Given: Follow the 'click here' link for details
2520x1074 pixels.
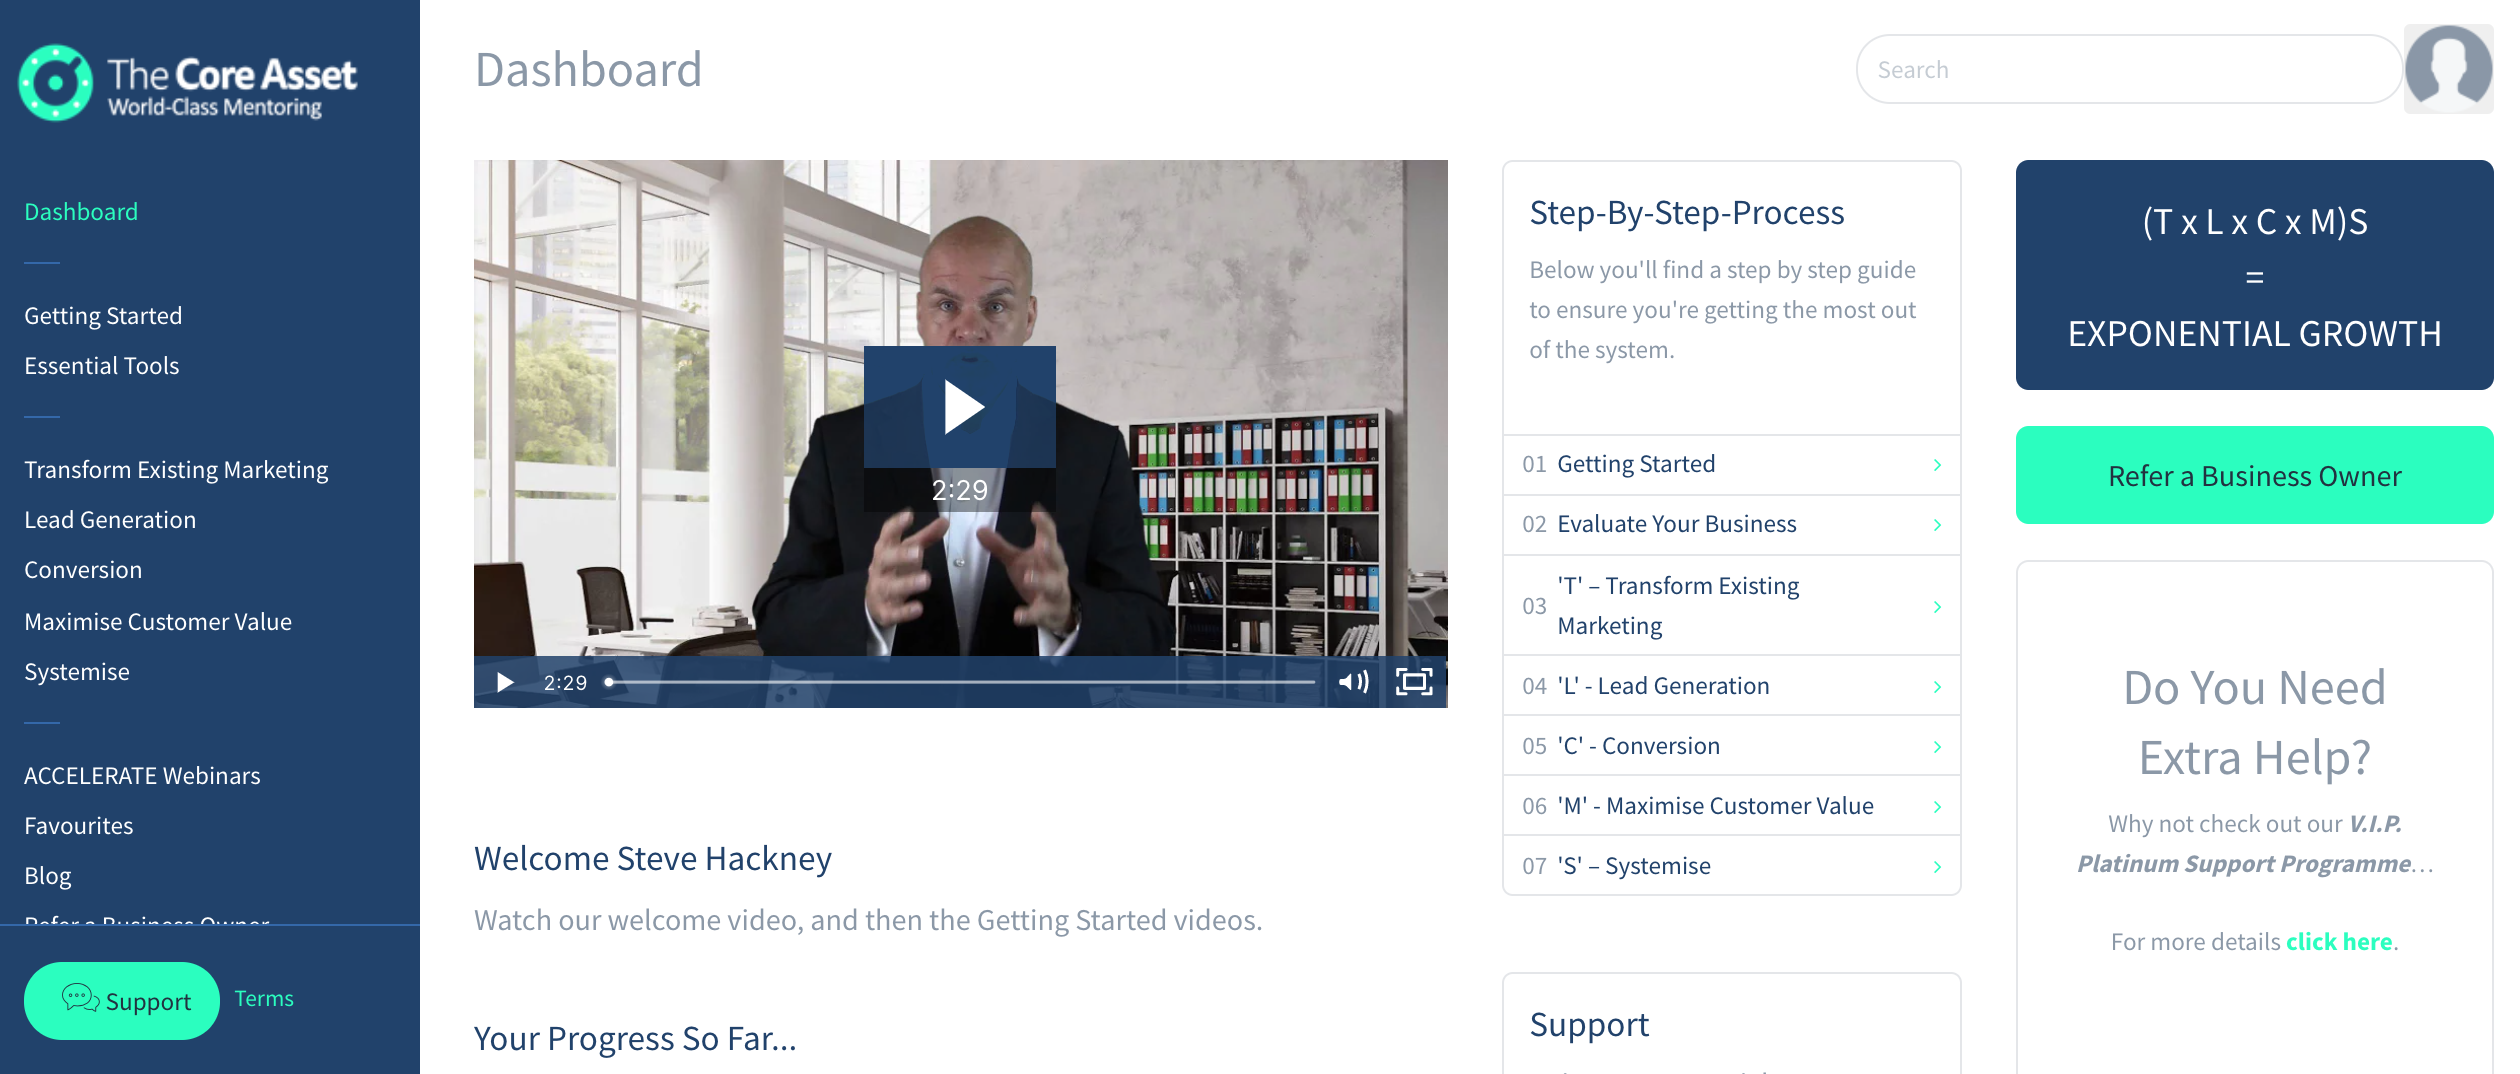Looking at the screenshot, I should coord(2338,942).
